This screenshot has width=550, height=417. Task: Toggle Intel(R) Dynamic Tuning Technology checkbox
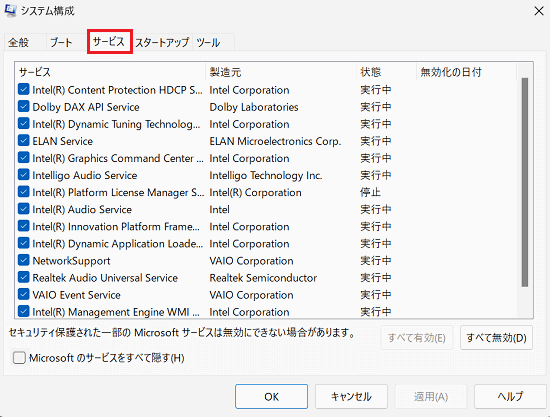click(x=24, y=124)
